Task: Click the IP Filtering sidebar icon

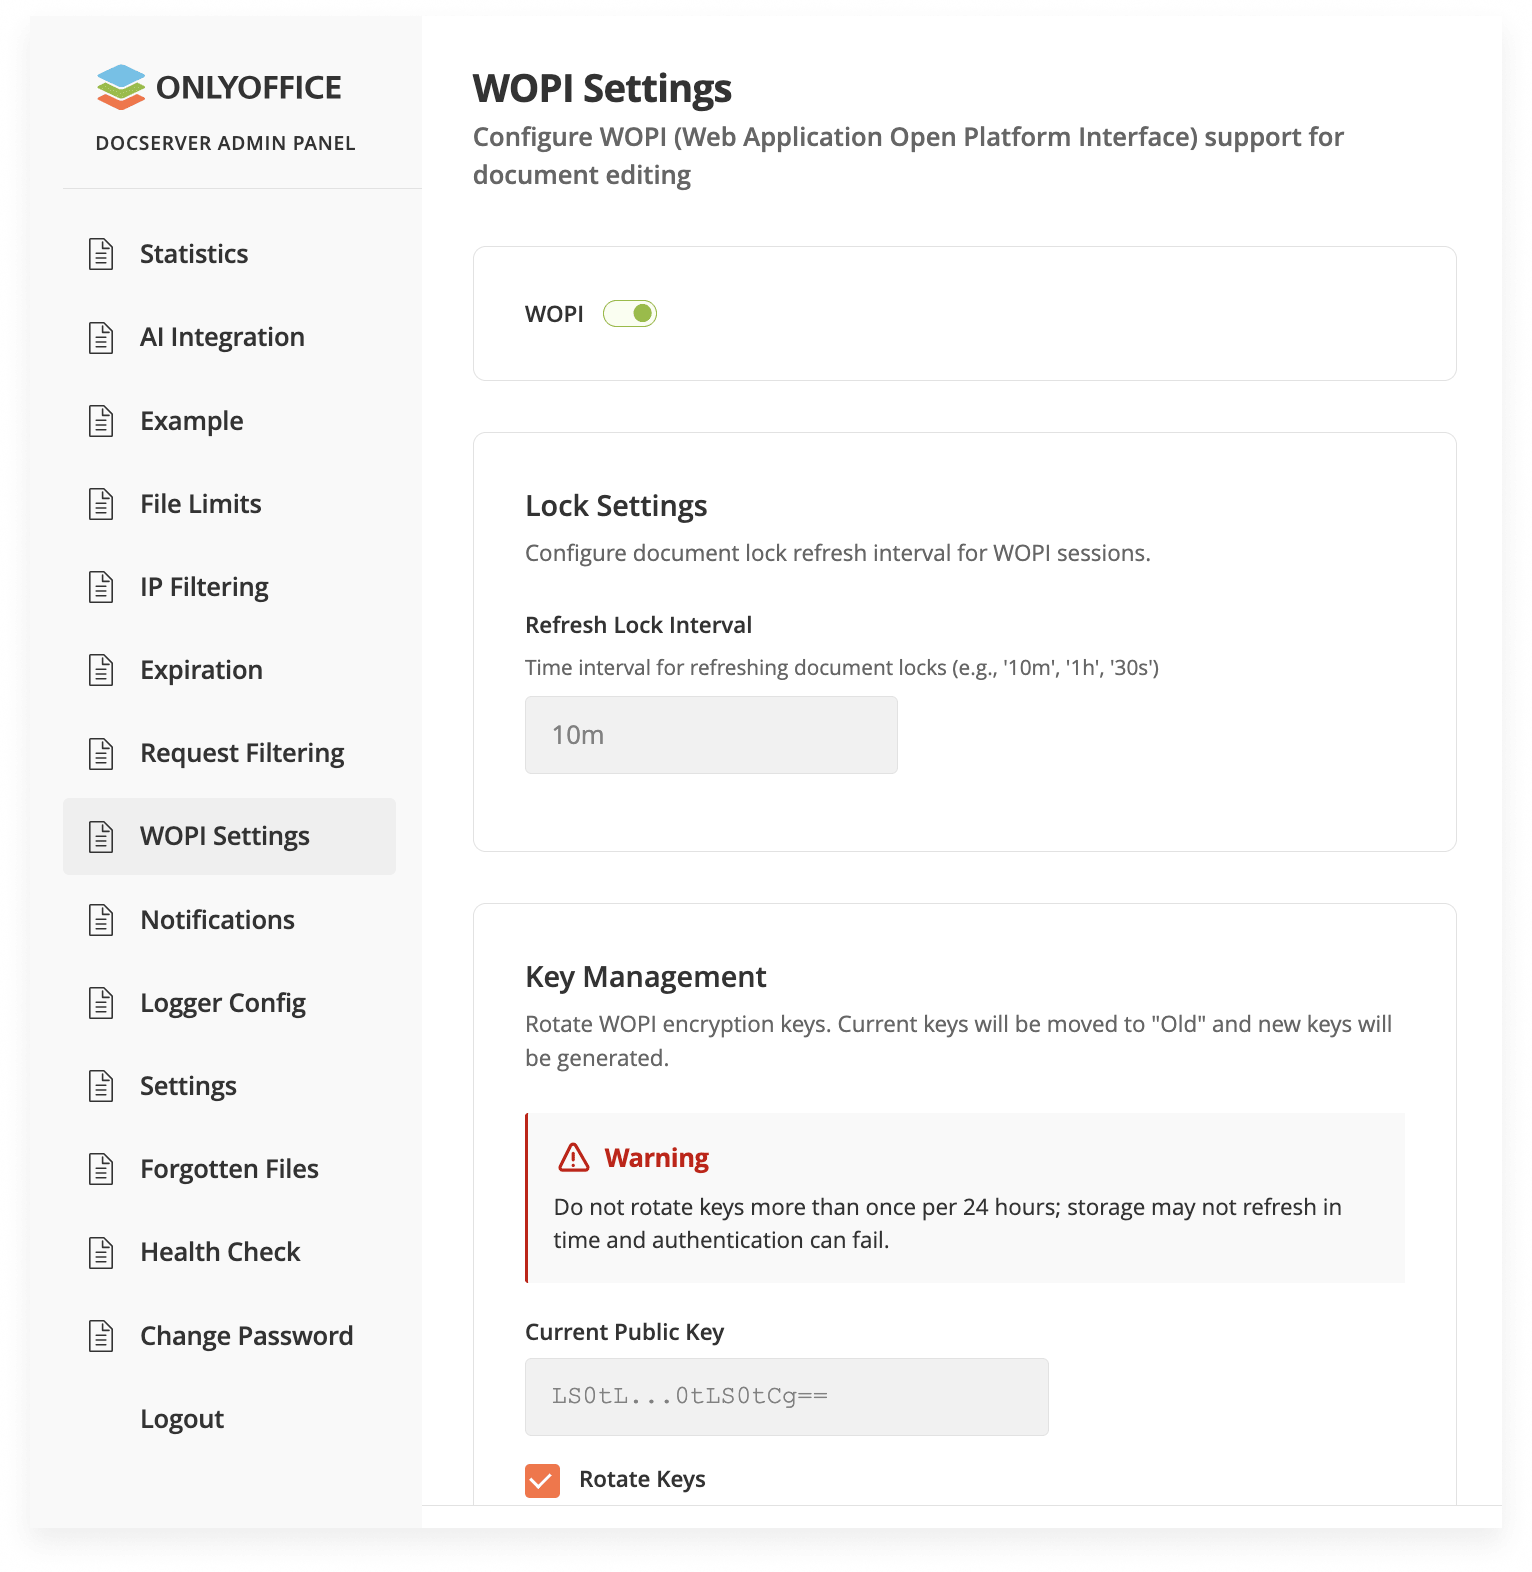Action: [x=101, y=587]
